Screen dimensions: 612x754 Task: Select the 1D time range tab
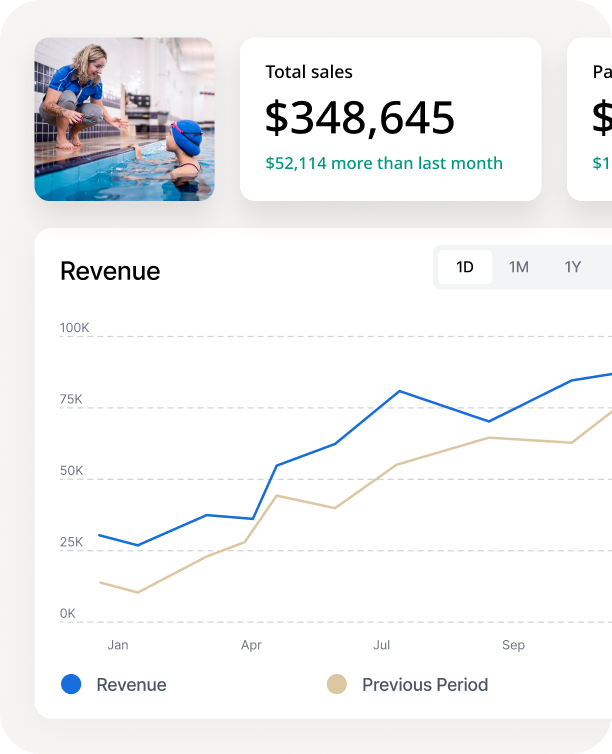coord(465,267)
